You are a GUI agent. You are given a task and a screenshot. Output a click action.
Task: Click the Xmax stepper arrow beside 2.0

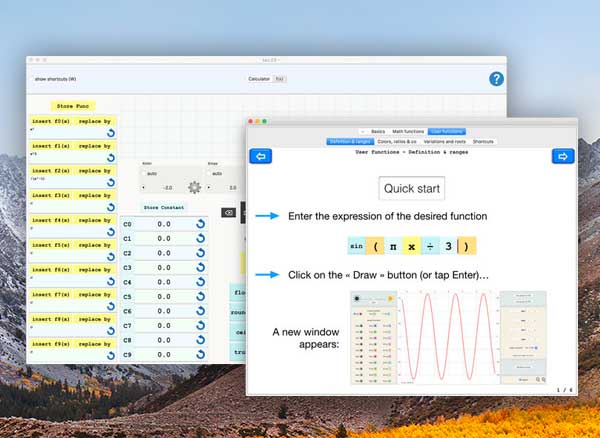[209, 187]
